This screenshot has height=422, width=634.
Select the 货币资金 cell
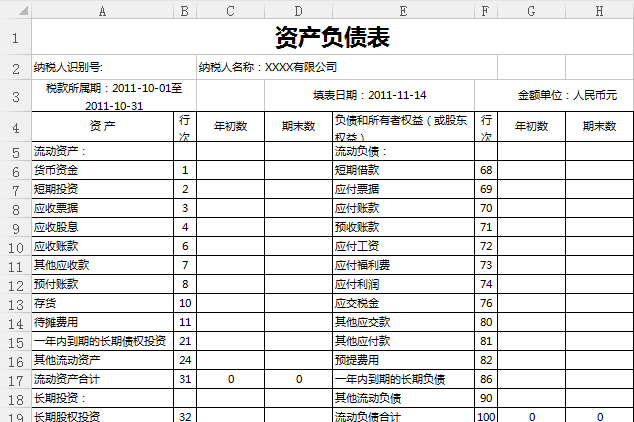102,171
